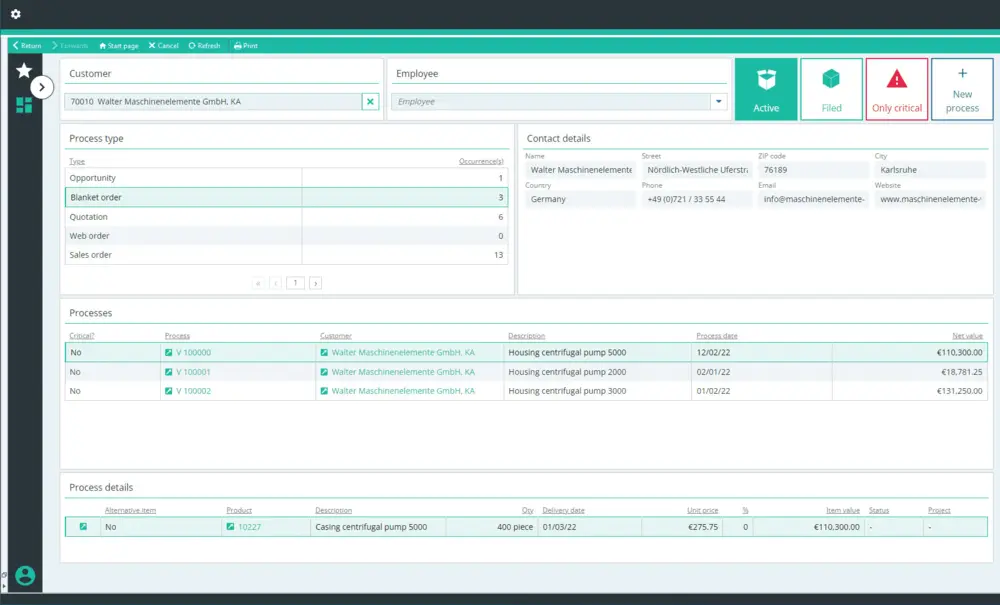Sort details by Alternative item header
The image size is (1000, 605).
pyautogui.click(x=130, y=511)
